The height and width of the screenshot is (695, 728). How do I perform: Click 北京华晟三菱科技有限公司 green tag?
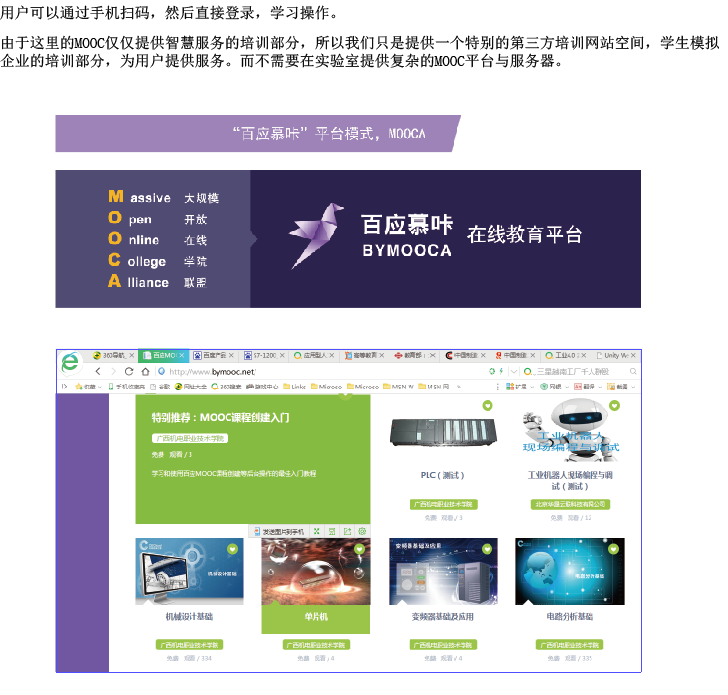coord(569,505)
